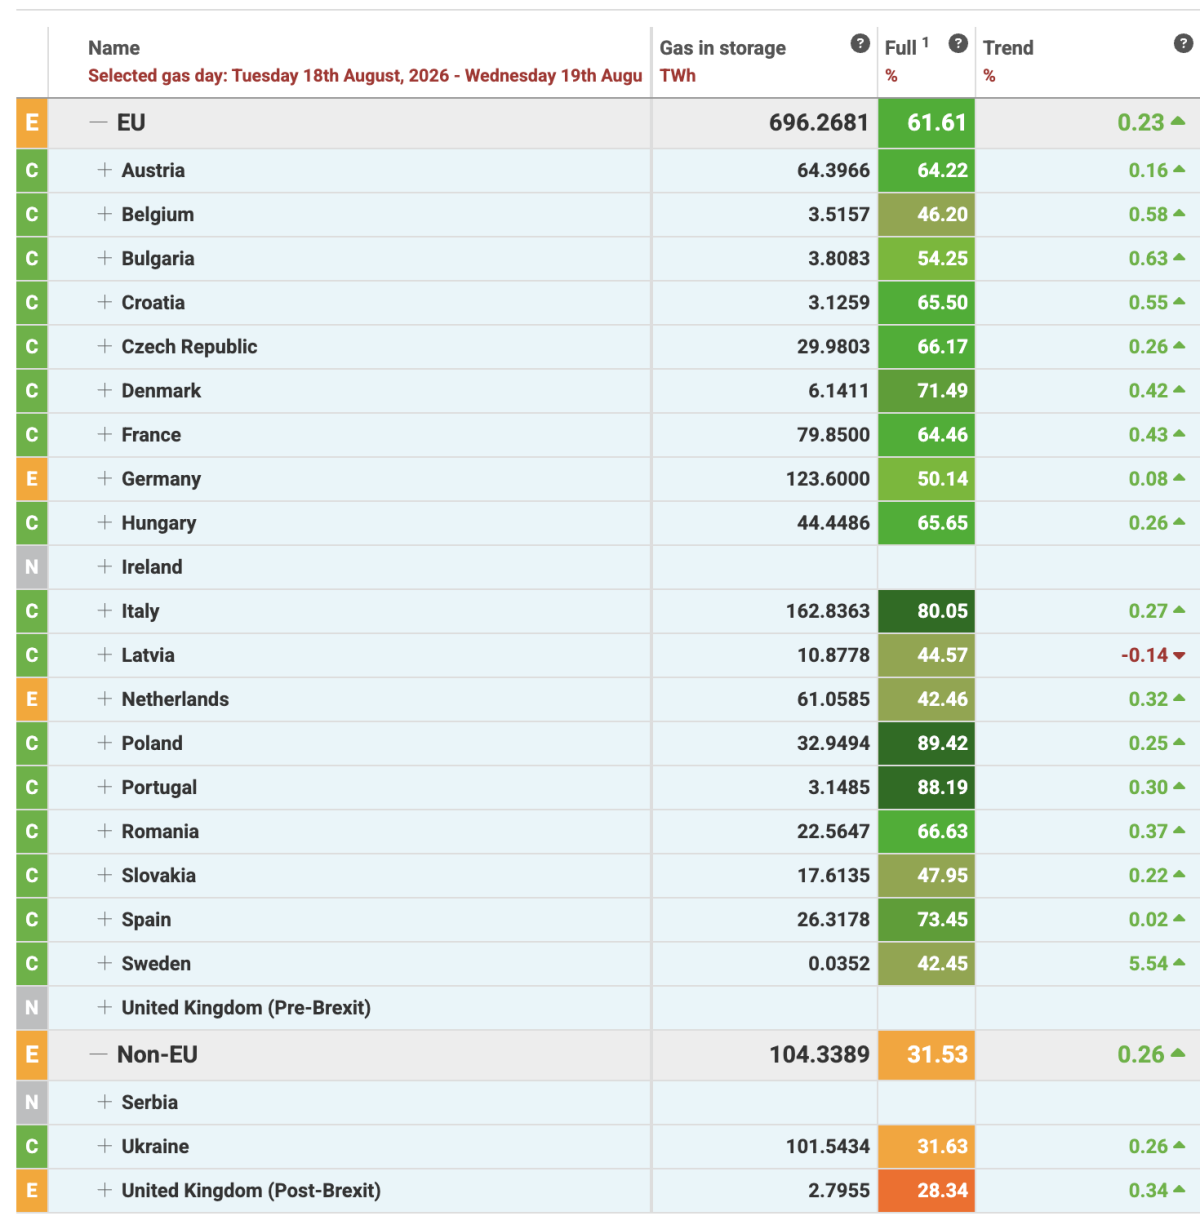Click the Trend column header
The height and width of the screenshot is (1216, 1200).
pyautogui.click(x=1008, y=48)
